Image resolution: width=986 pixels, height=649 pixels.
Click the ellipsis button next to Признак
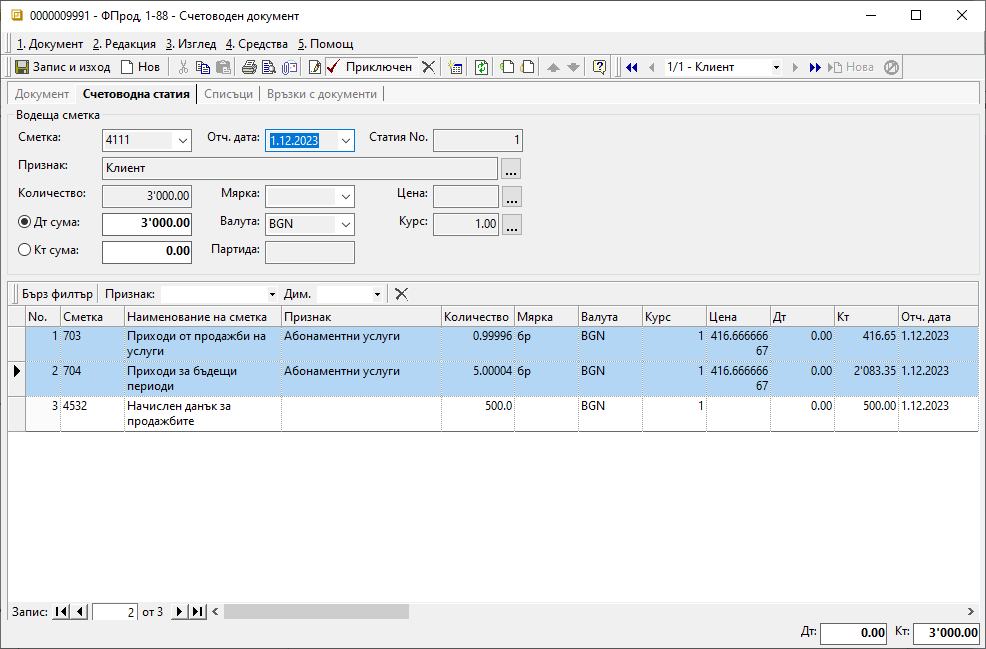[511, 169]
